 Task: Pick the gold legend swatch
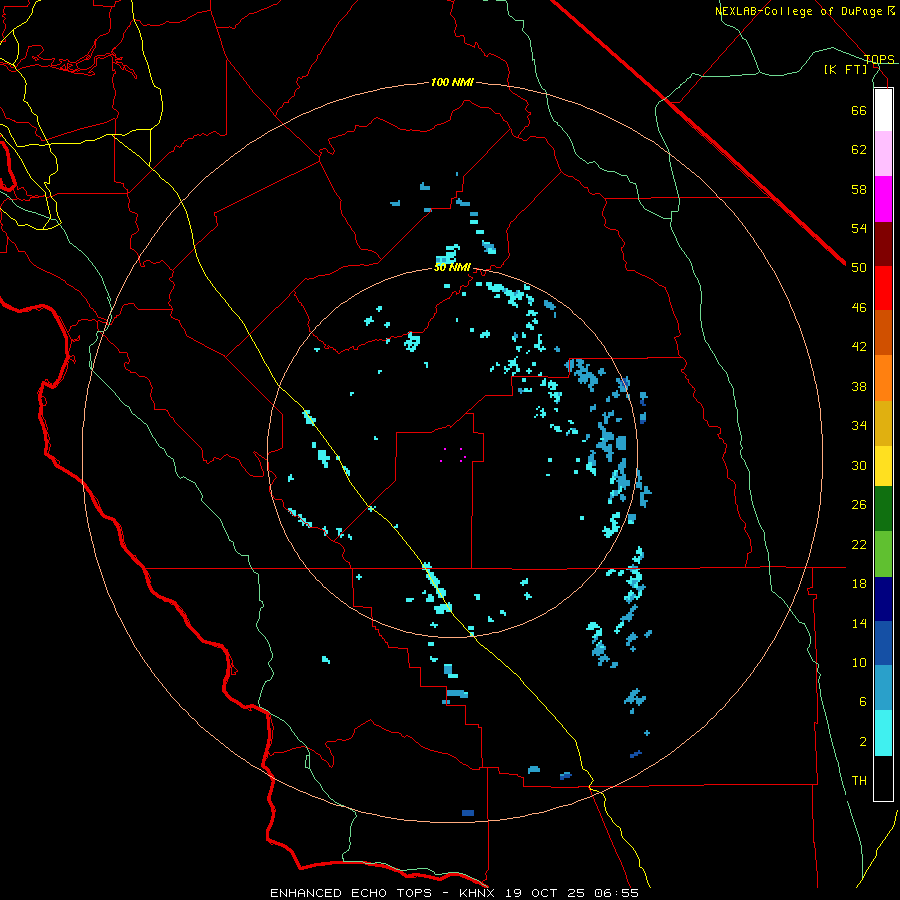(x=883, y=423)
